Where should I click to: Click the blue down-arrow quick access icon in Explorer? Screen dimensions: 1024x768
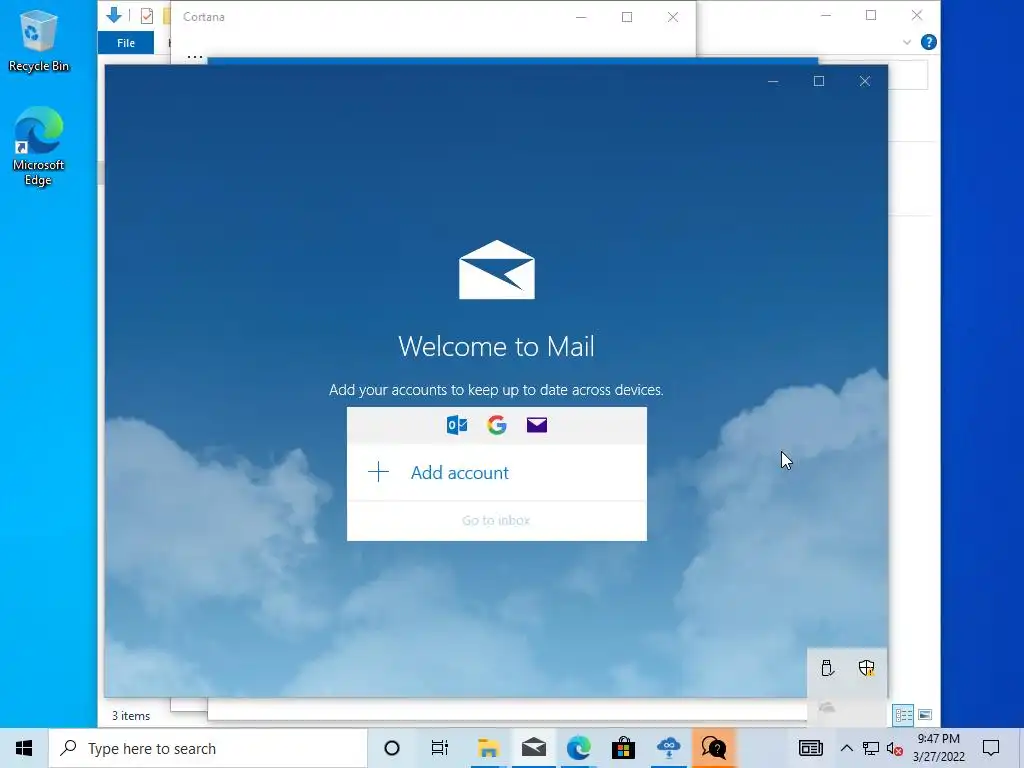pos(114,16)
